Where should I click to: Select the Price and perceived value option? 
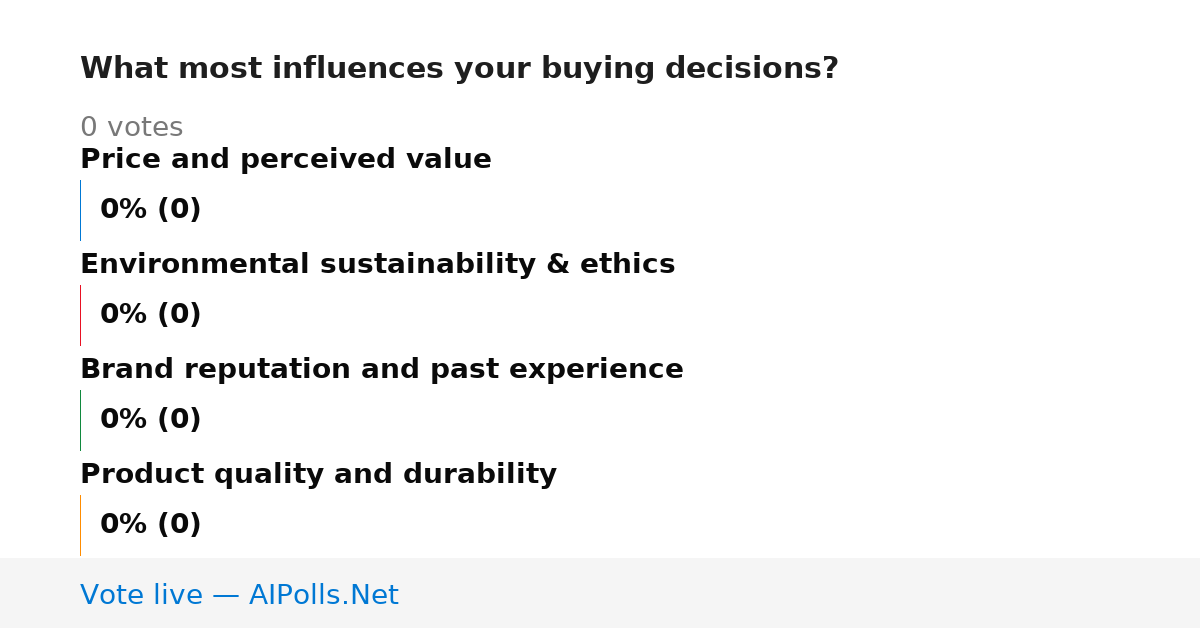[286, 160]
